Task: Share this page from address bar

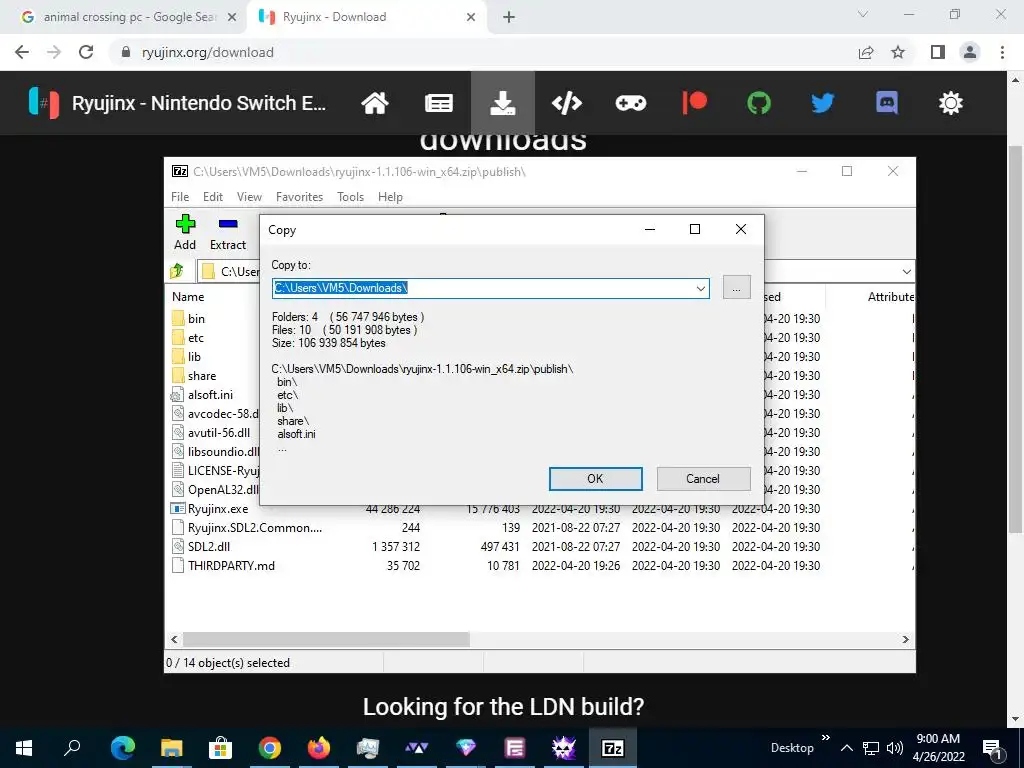Action: point(866,52)
